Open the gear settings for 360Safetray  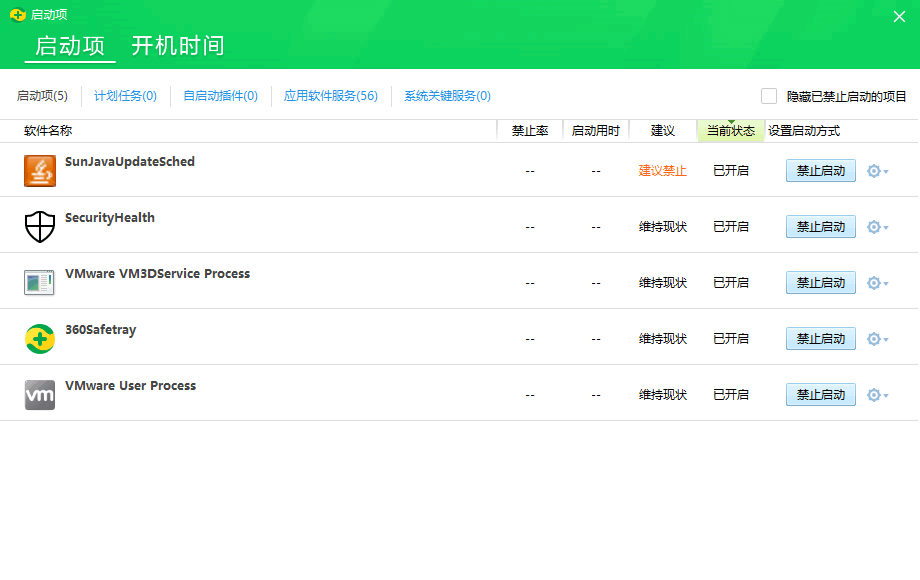point(873,338)
